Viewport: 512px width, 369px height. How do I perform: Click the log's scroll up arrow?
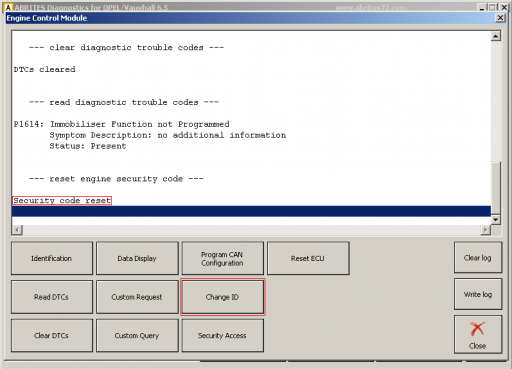click(496, 36)
